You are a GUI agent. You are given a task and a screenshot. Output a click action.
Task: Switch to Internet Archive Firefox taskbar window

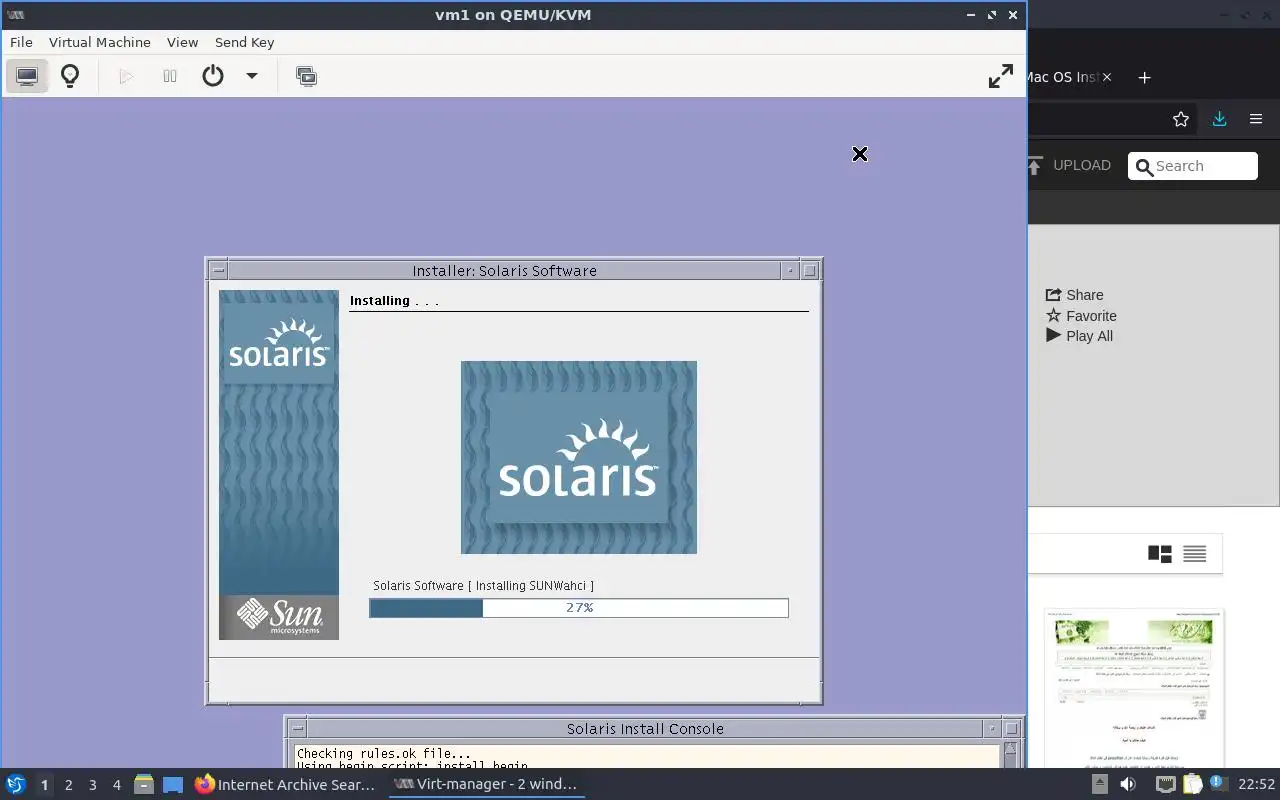(285, 785)
